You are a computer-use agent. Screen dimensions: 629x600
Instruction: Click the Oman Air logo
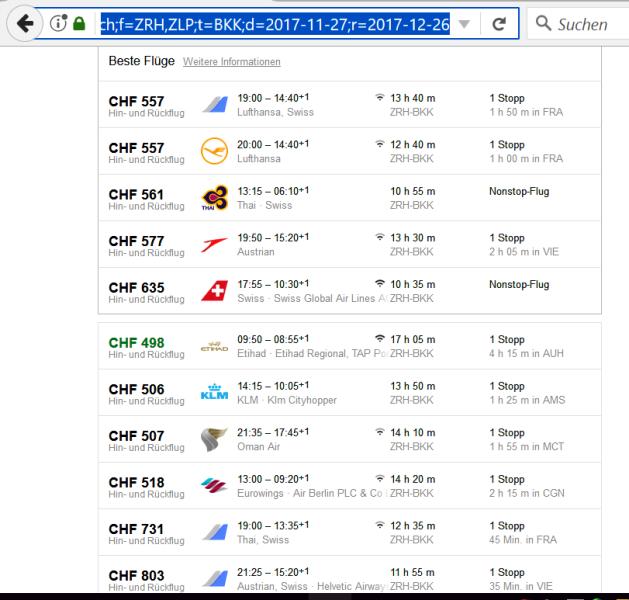[x=213, y=440]
